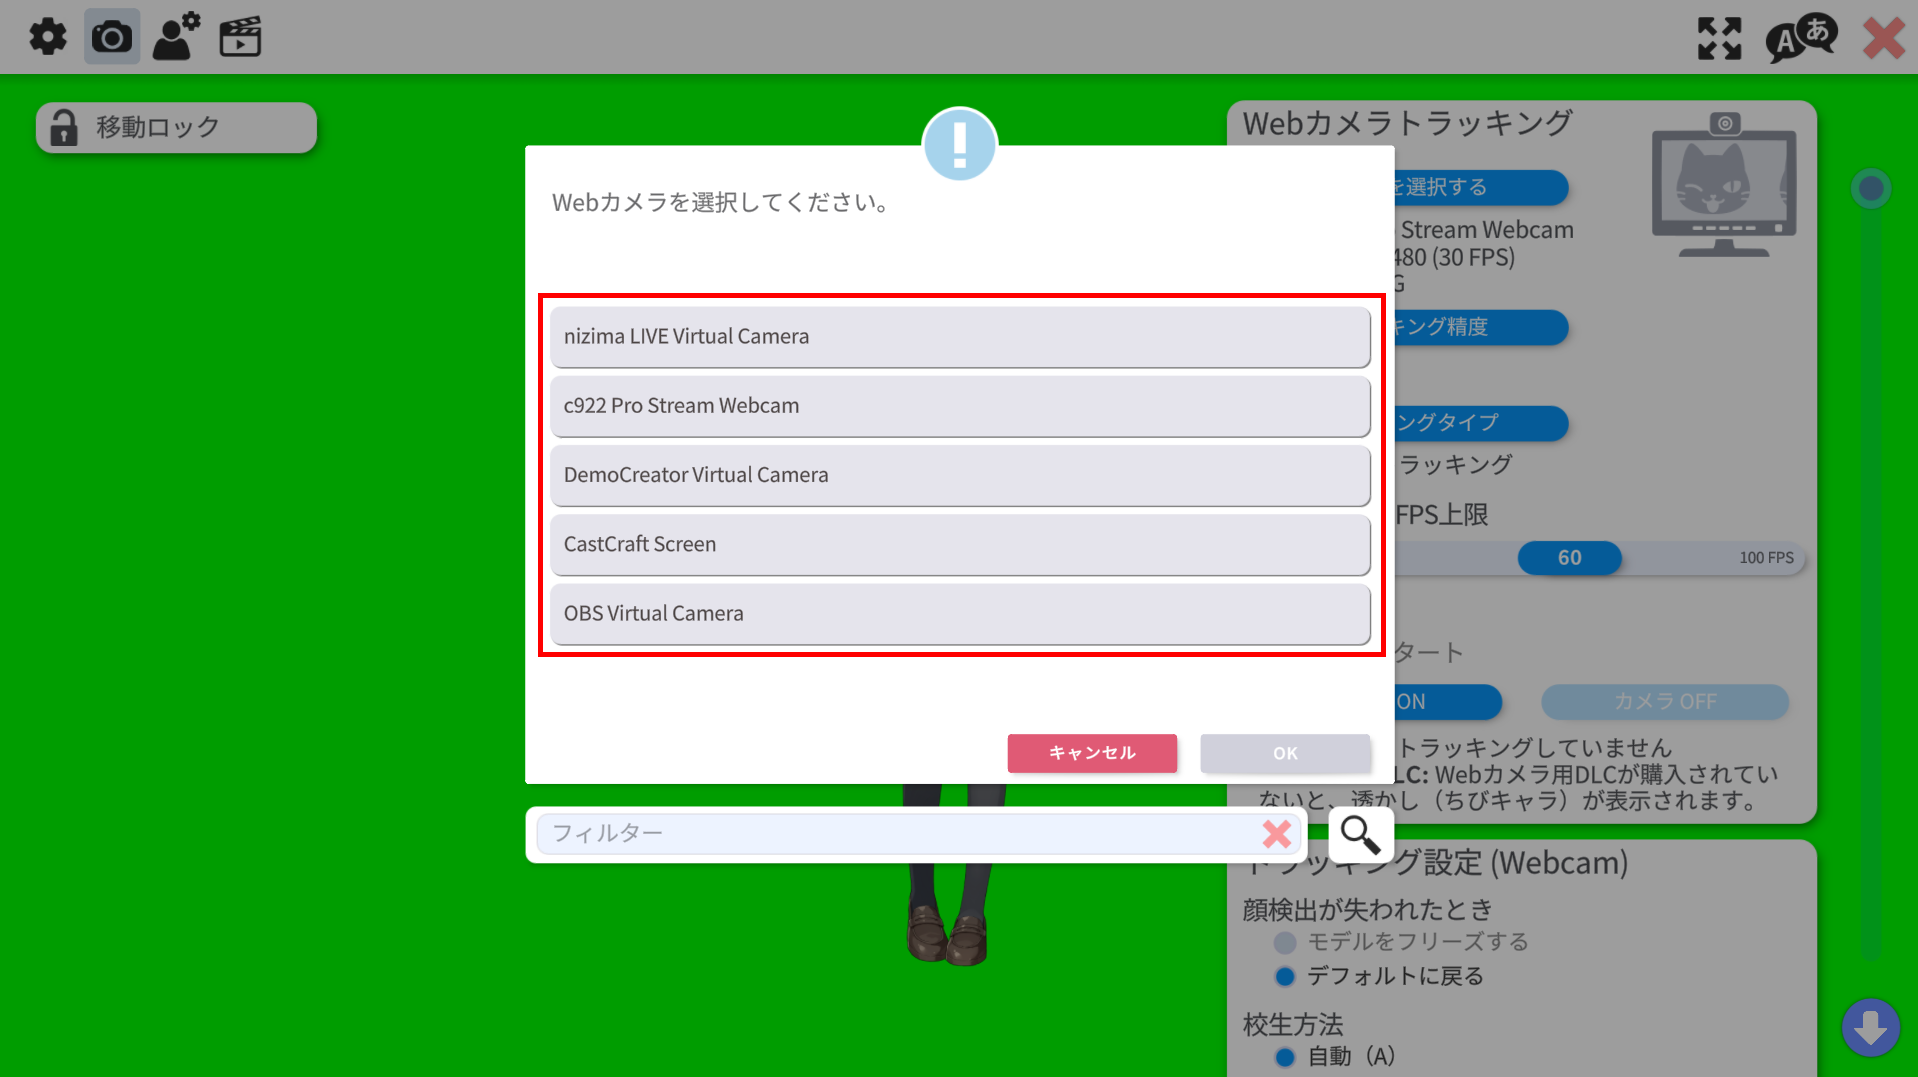Click the magnifier search icon
Screen dimensions: 1918x1077
coord(1360,834)
